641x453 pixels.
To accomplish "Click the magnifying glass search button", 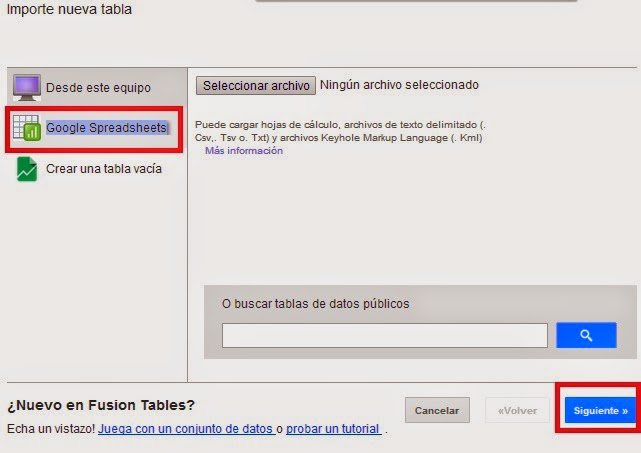I will click(586, 335).
